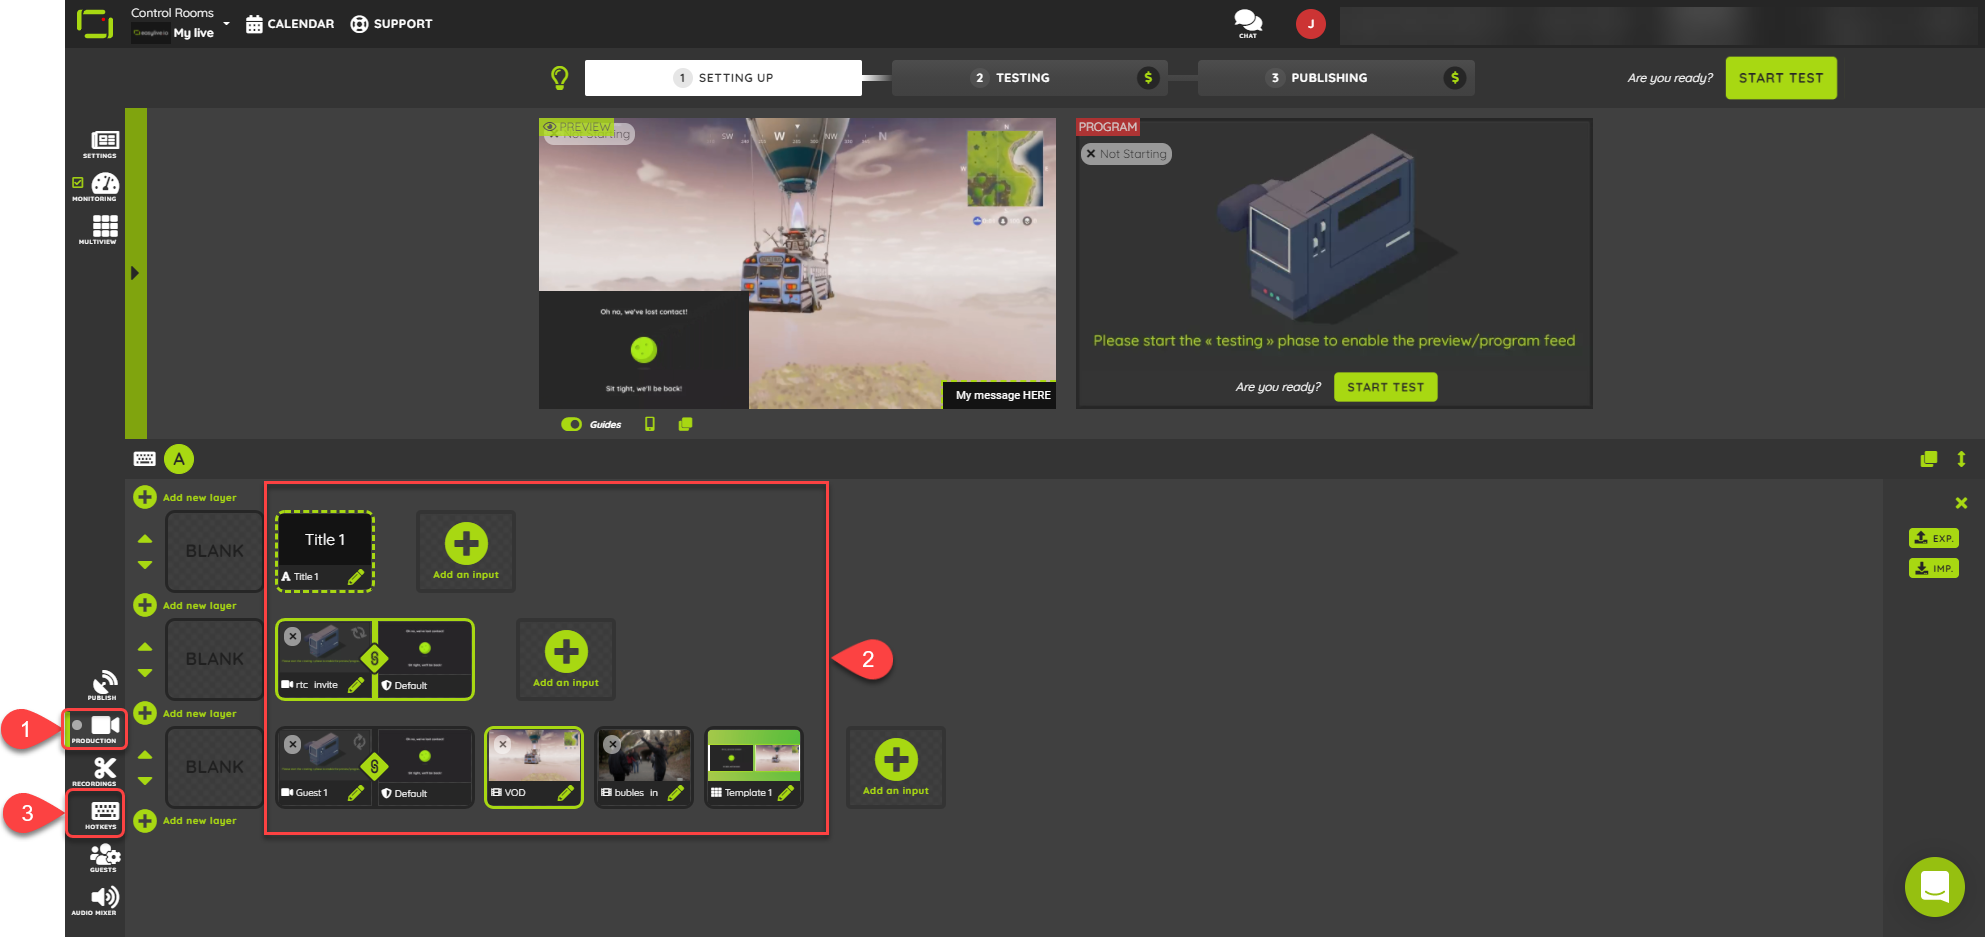Click the dollar icon on Publishing step
Screen dimensions: 1985x937
click(1455, 78)
